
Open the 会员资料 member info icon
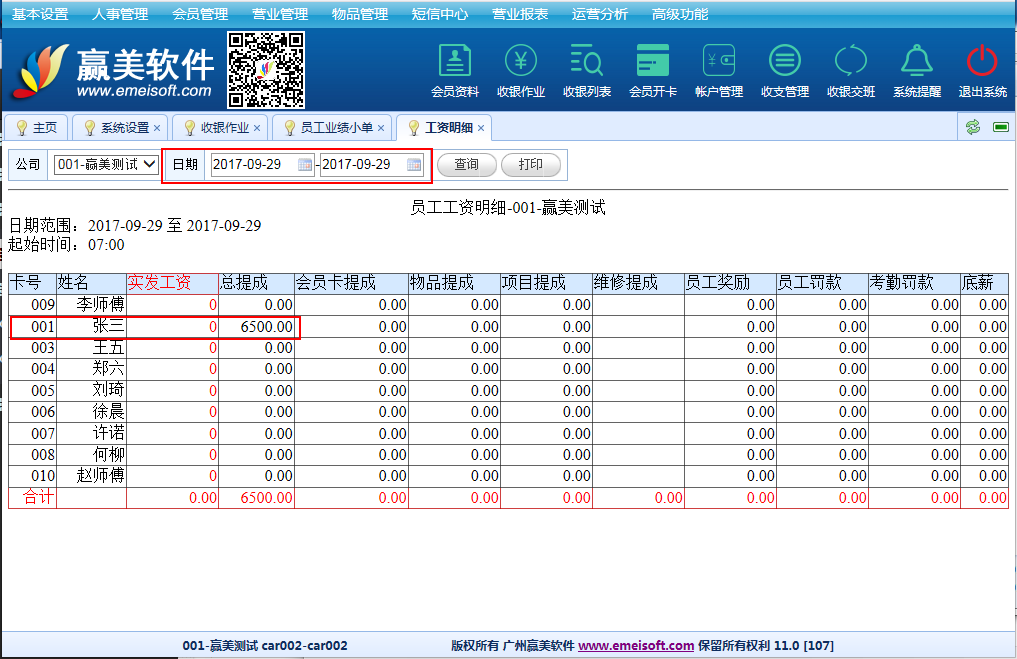click(455, 62)
